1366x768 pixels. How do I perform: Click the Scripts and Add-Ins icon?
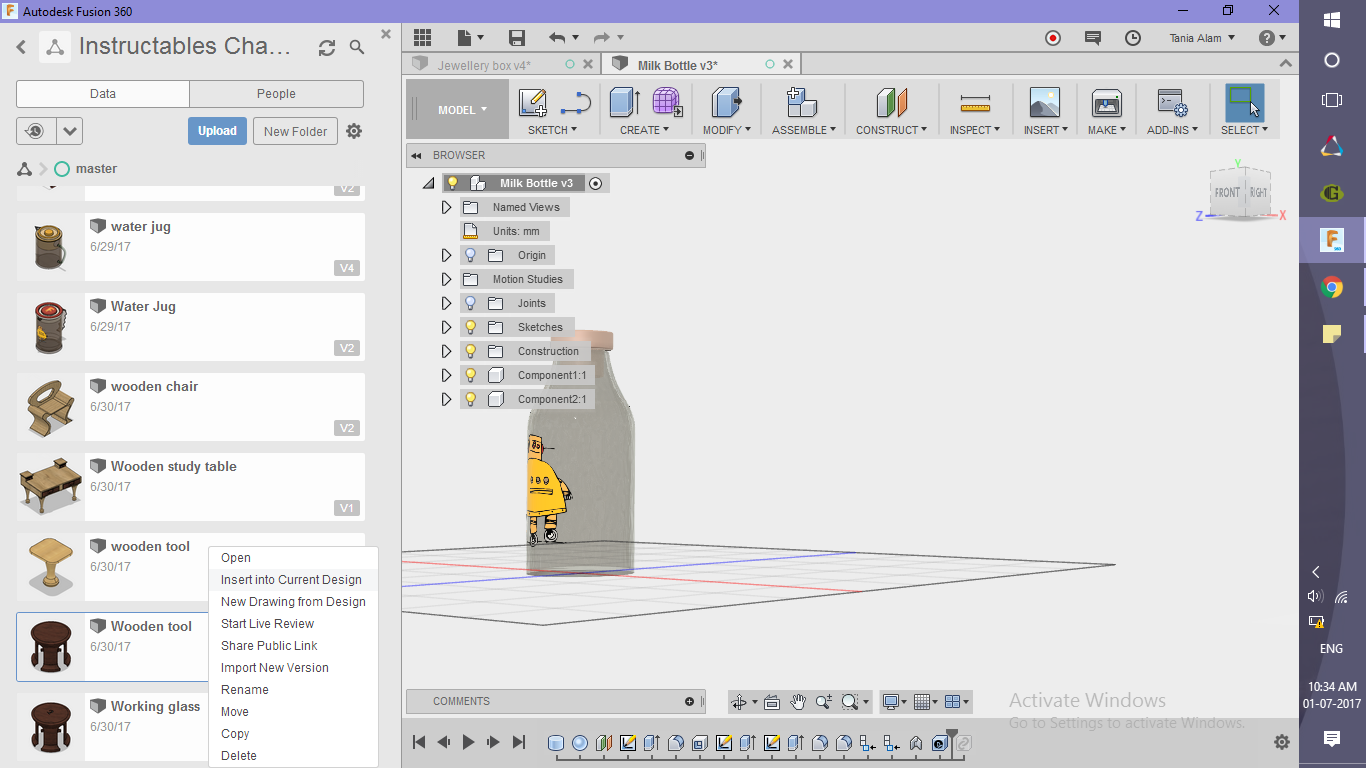point(1172,103)
